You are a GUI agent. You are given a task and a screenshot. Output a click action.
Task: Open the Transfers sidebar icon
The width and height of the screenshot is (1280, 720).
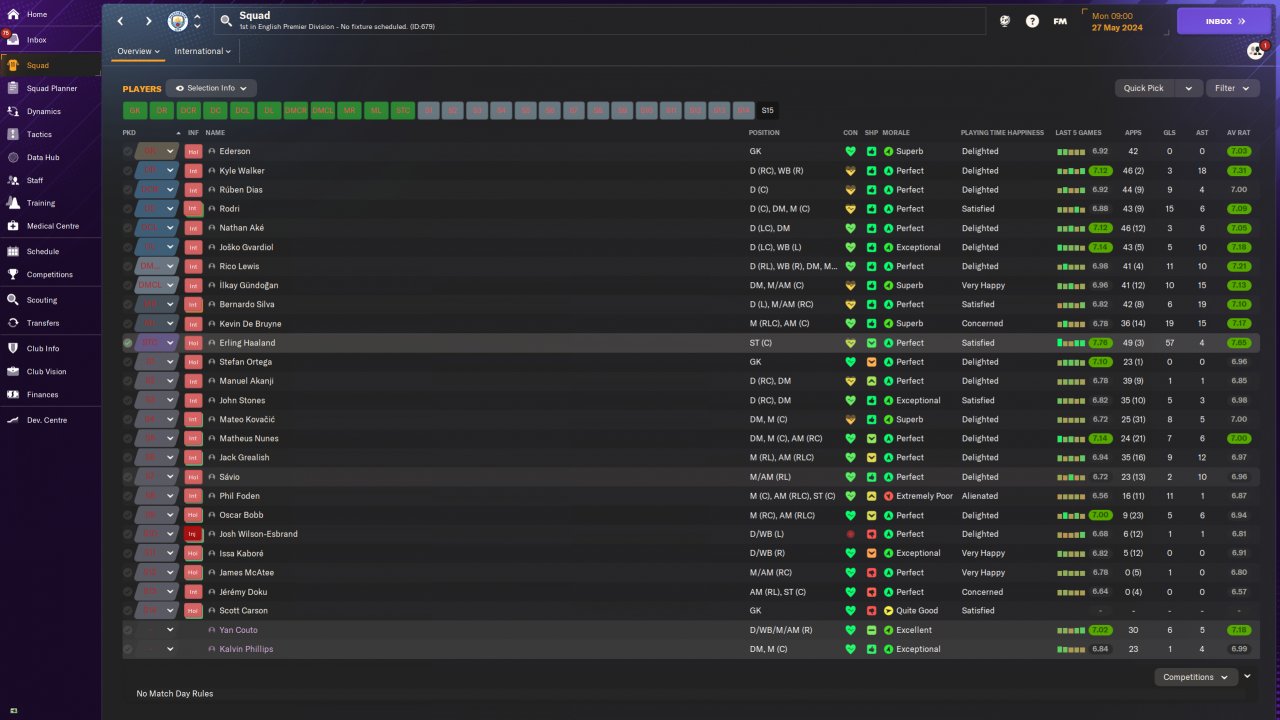pos(13,323)
